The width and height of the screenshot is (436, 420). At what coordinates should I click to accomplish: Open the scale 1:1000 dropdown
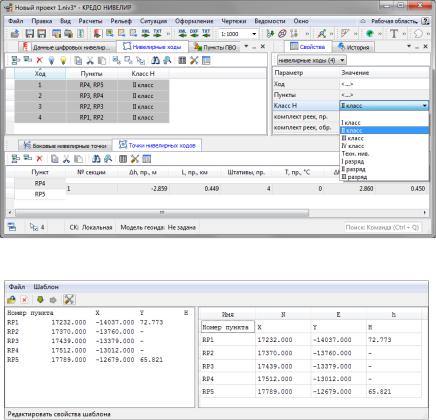[x=254, y=34]
